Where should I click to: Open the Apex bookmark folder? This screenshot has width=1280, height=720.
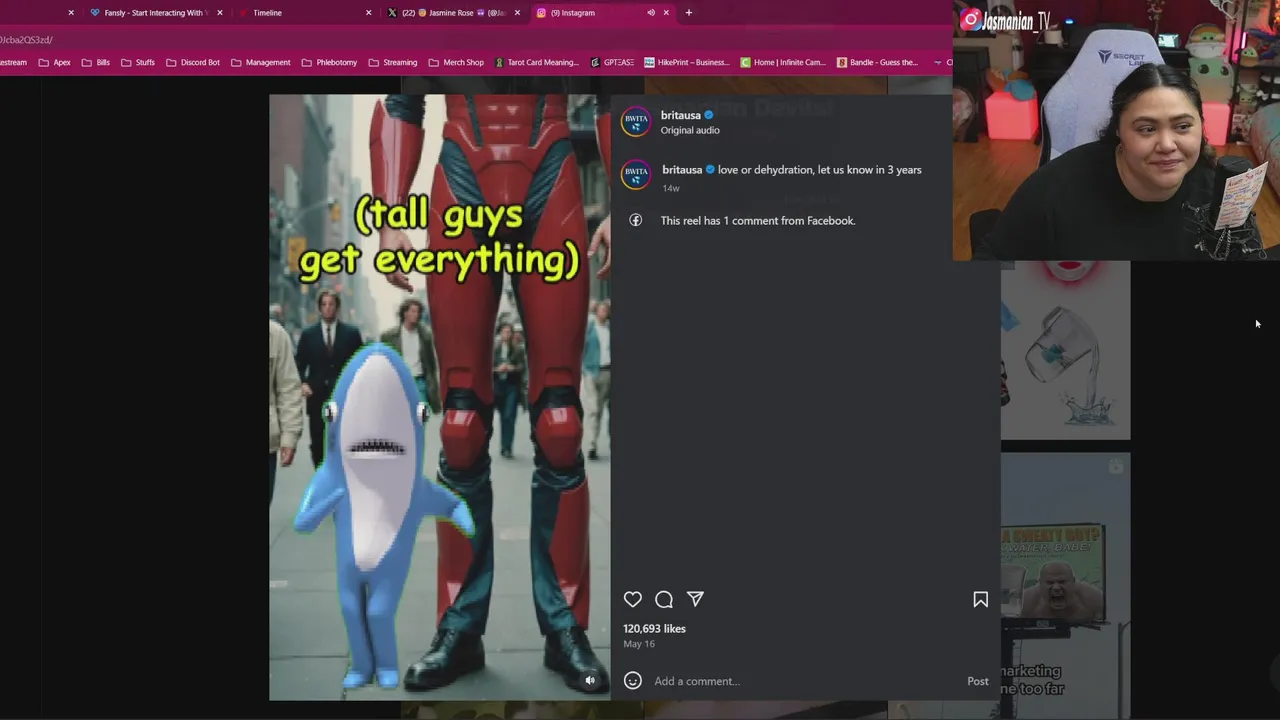click(x=54, y=62)
